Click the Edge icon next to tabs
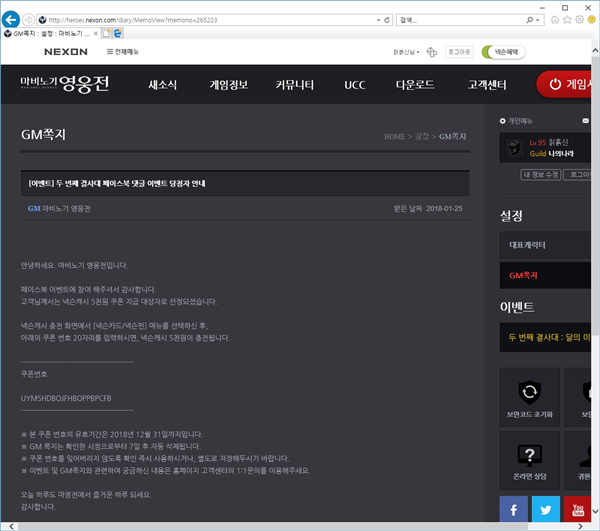The image size is (600, 531). [x=117, y=34]
